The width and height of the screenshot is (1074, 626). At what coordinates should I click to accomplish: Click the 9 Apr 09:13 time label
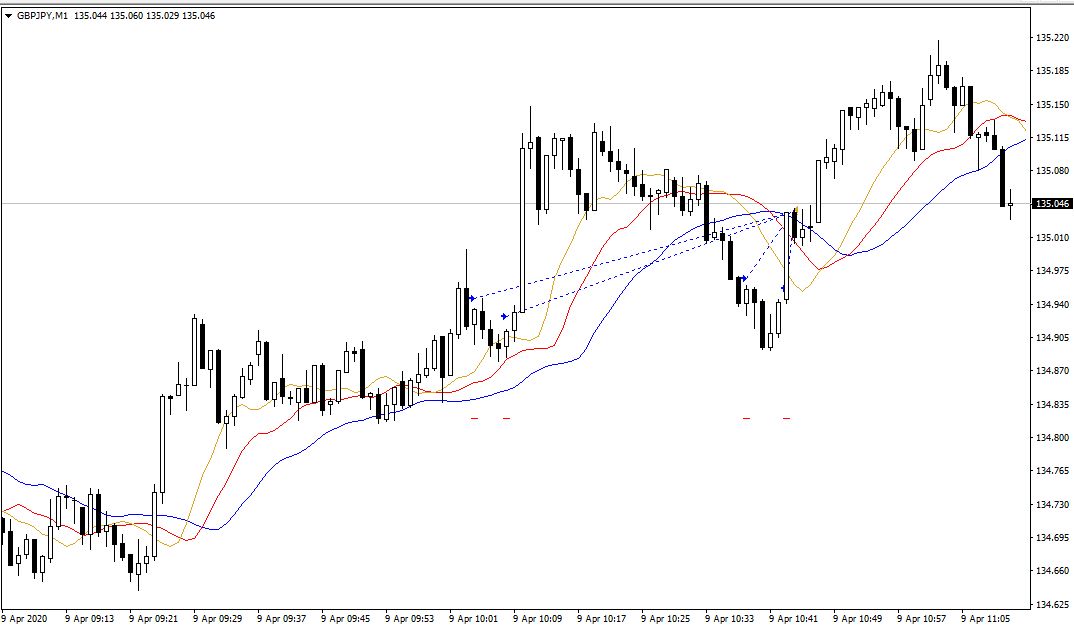click(90, 618)
